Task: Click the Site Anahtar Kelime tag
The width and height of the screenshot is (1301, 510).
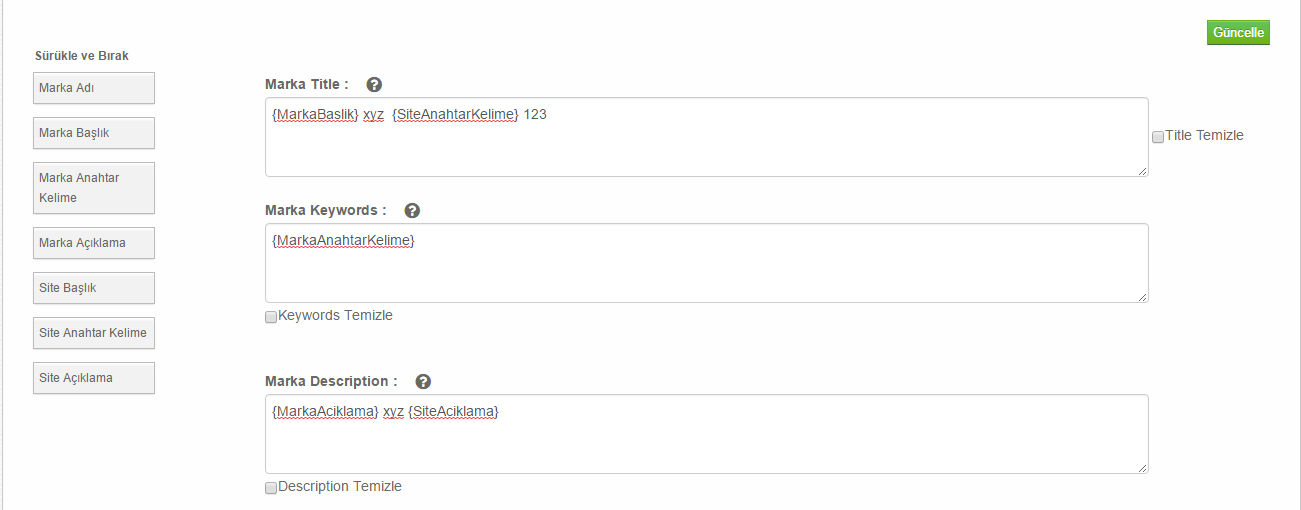Action: click(x=94, y=333)
